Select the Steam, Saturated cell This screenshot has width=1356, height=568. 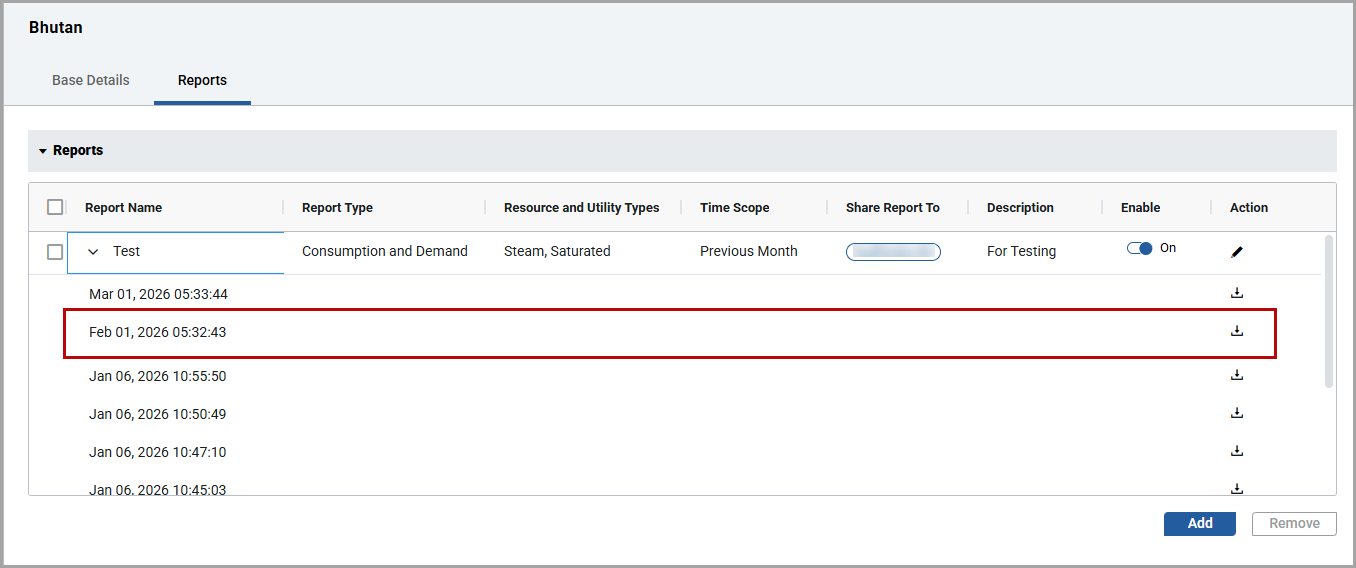557,252
